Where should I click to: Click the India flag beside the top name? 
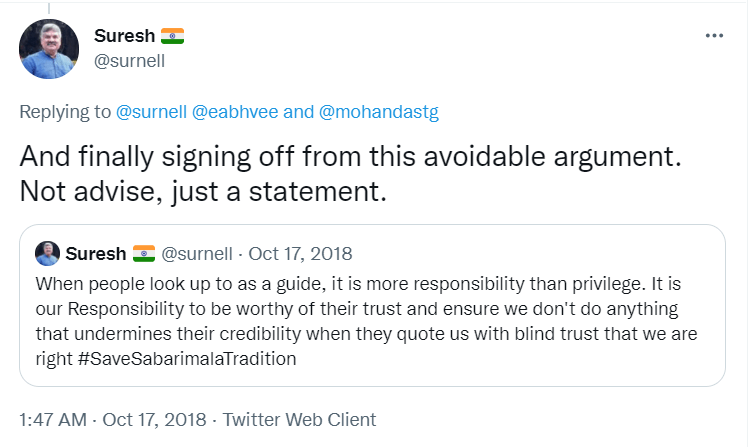[x=173, y=37]
